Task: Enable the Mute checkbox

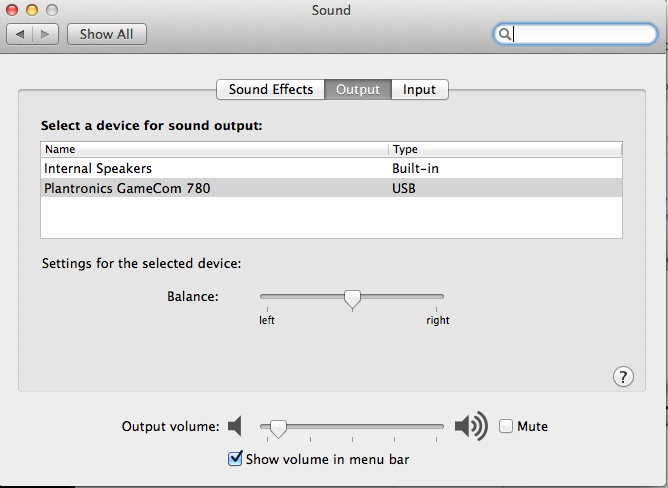Action: click(x=506, y=426)
